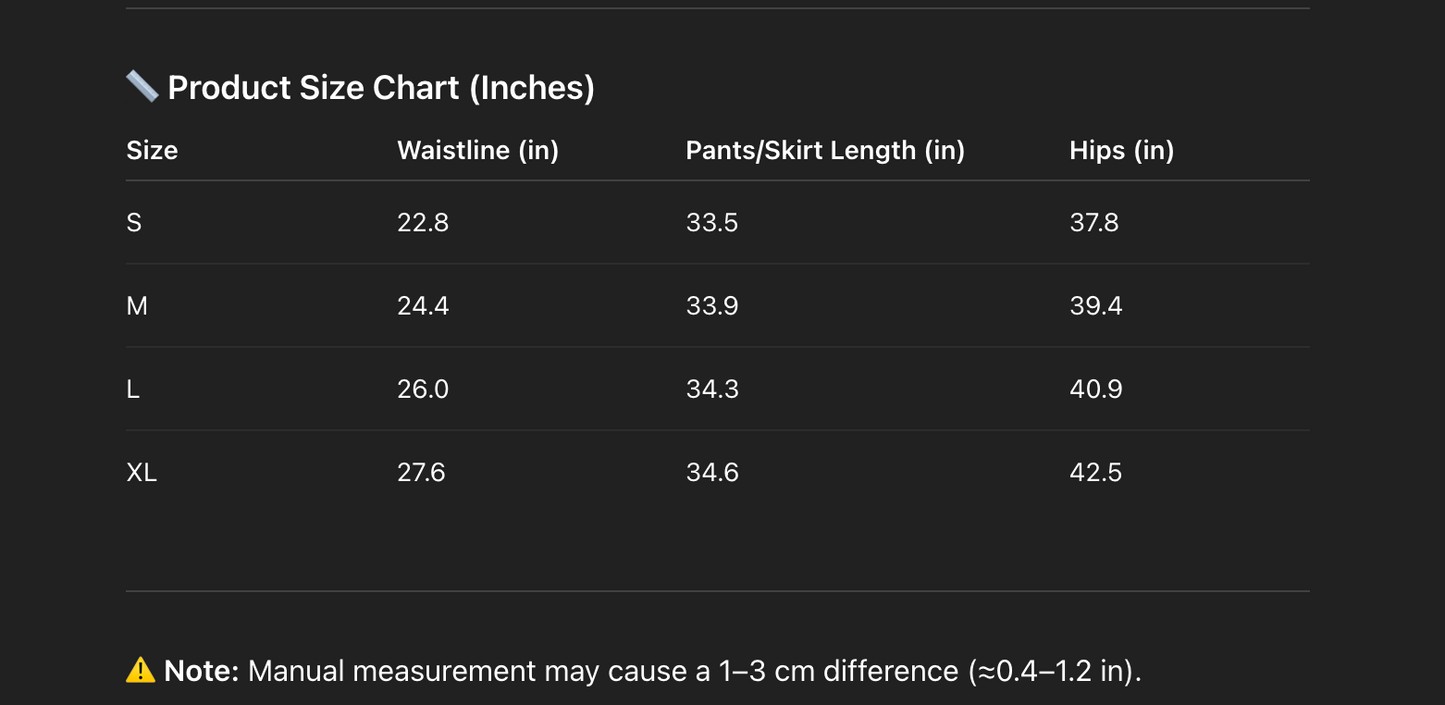Choose the XL size row label
This screenshot has height=705, width=1445.
(142, 472)
